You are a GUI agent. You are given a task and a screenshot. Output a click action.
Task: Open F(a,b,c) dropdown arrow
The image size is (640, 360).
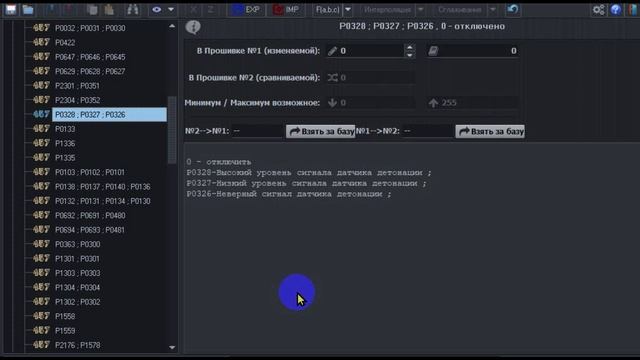pos(348,9)
